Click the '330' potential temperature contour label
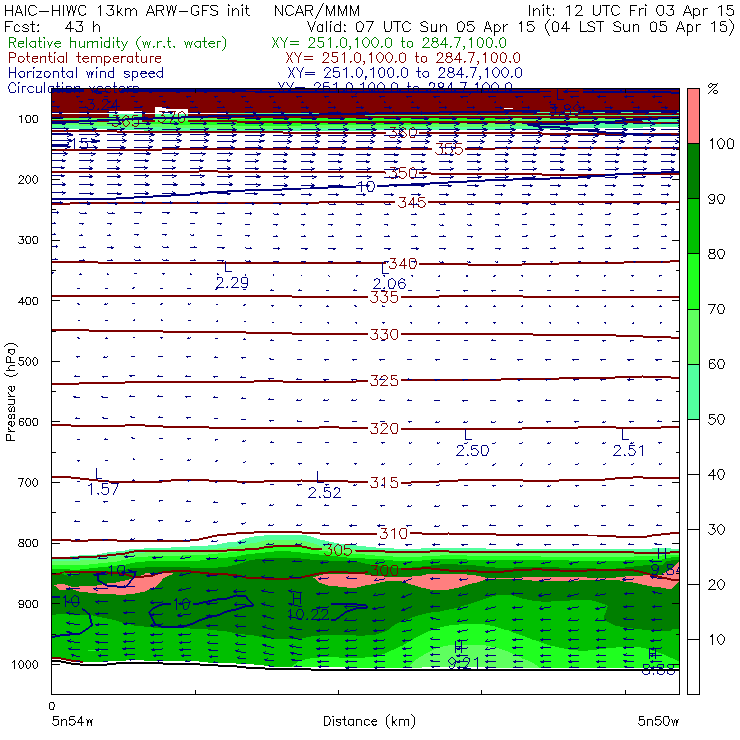This screenshot has width=740, height=740. click(x=384, y=335)
